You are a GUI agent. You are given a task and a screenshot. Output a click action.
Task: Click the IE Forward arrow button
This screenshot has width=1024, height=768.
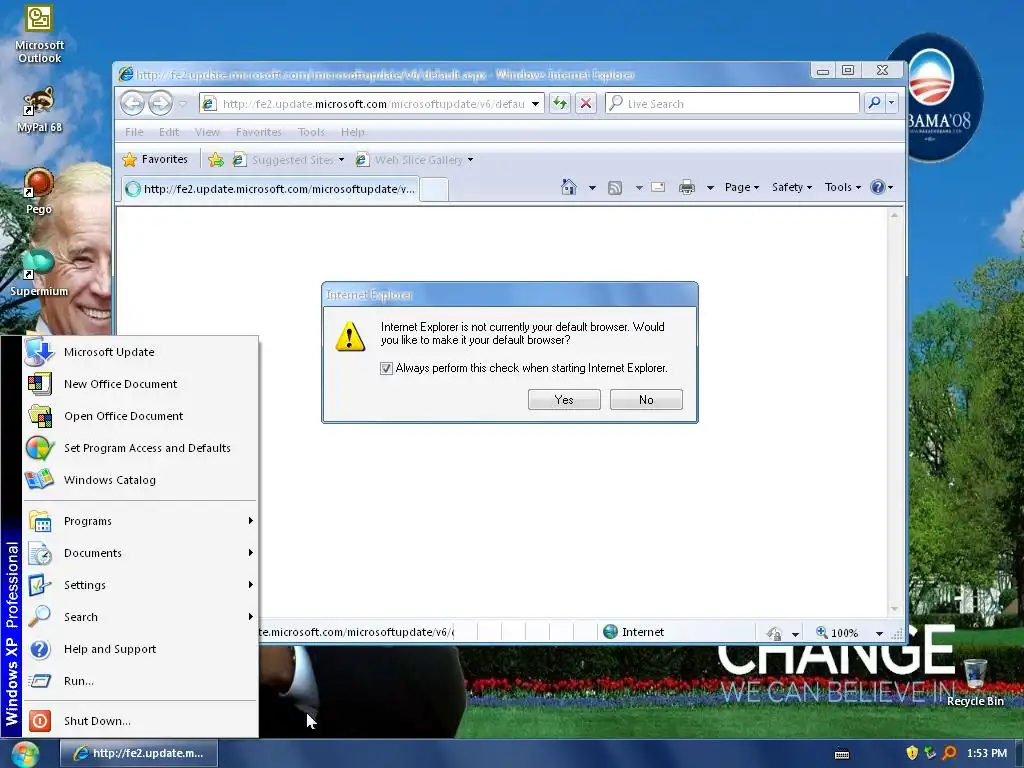pos(160,103)
